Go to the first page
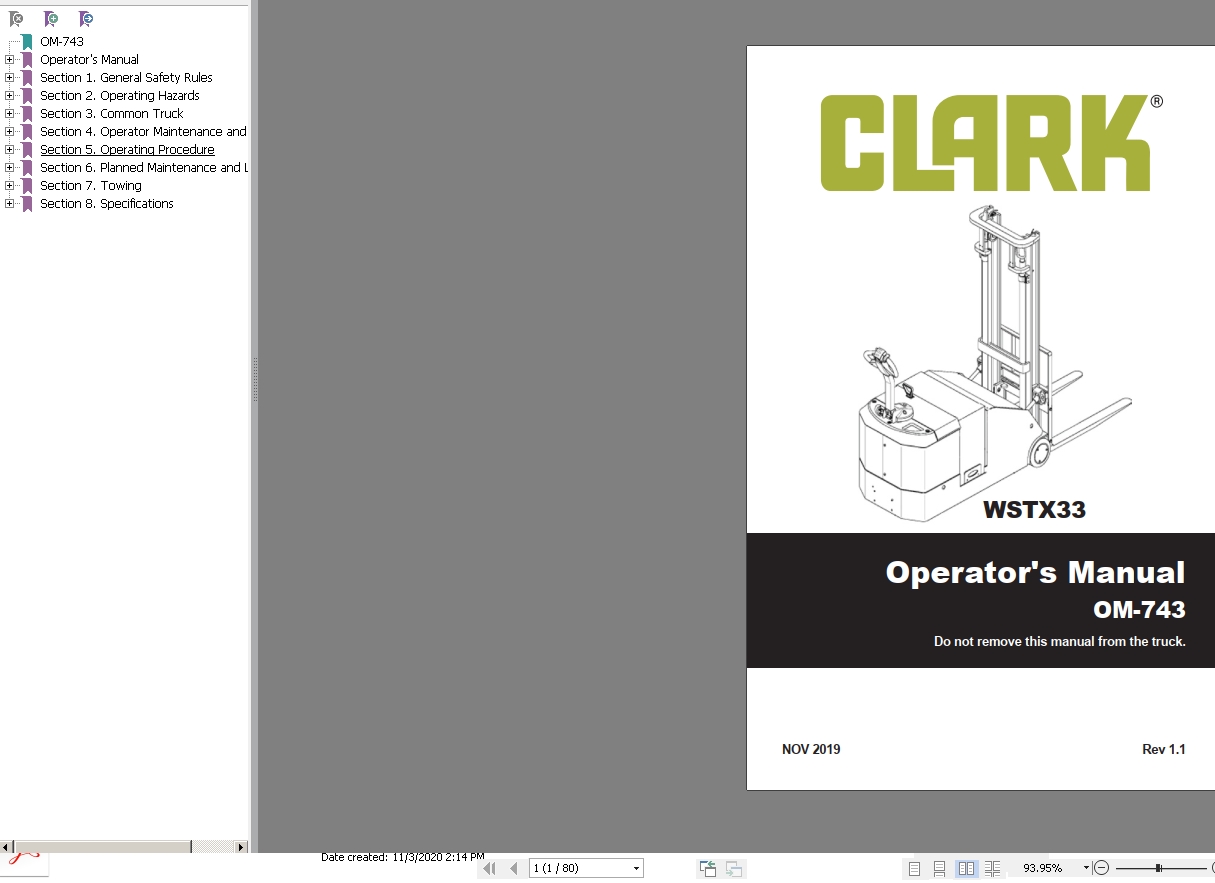Image resolution: width=1215 pixels, height=883 pixels. coord(490,868)
